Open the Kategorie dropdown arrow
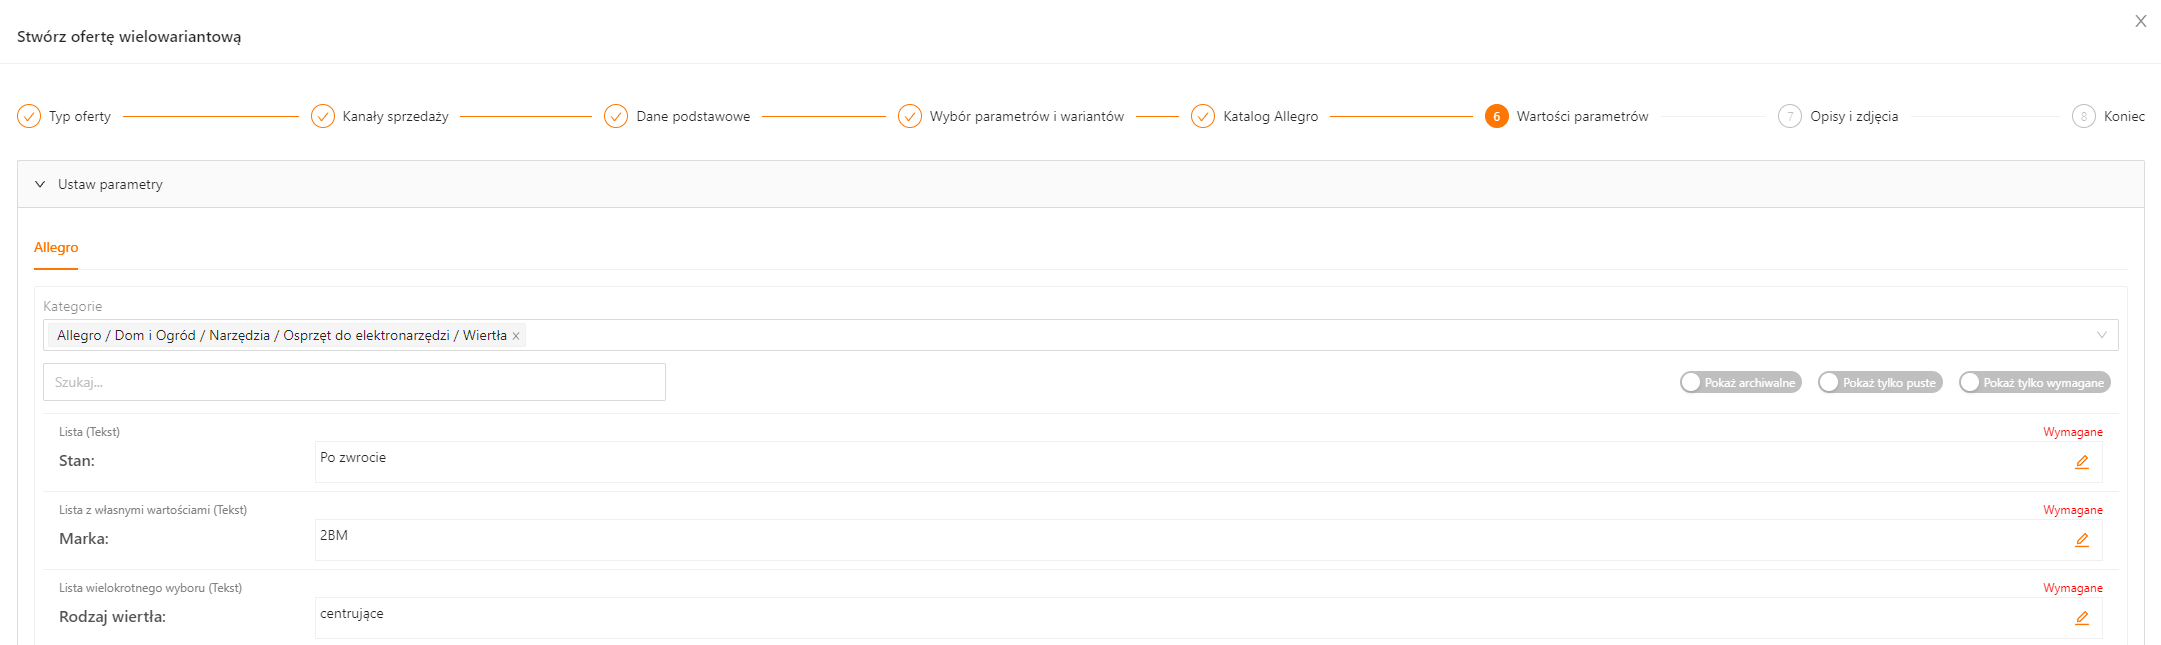Image resolution: width=2161 pixels, height=645 pixels. [2101, 335]
